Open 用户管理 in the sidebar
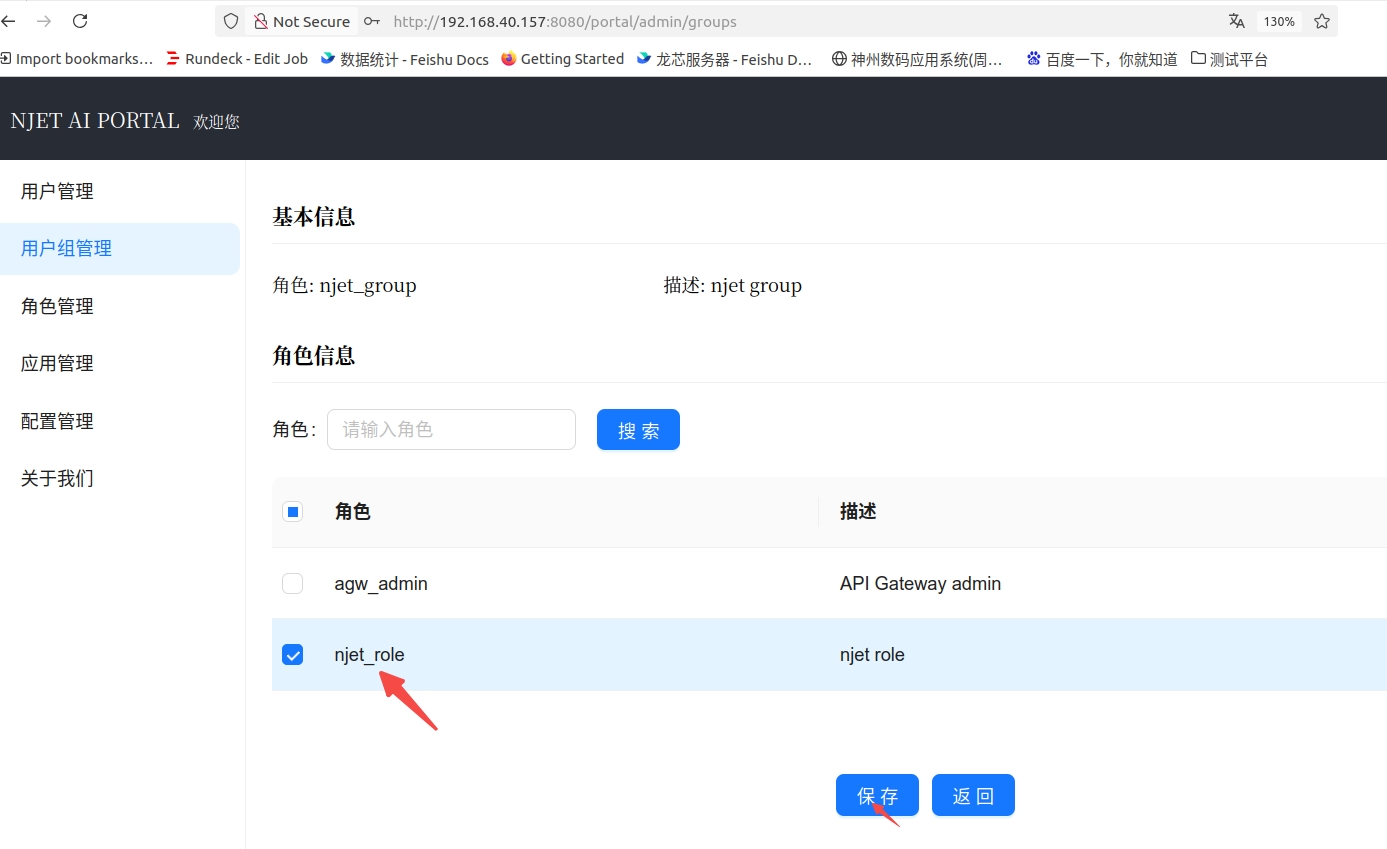Image resolution: width=1387 pixels, height=849 pixels. click(x=57, y=191)
